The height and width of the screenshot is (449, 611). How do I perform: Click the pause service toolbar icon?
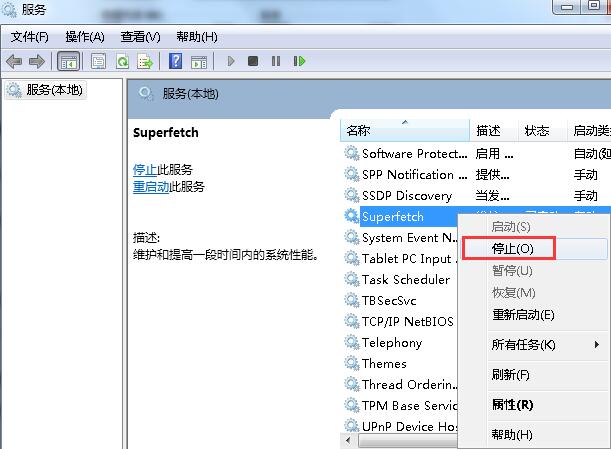pyautogui.click(x=276, y=61)
